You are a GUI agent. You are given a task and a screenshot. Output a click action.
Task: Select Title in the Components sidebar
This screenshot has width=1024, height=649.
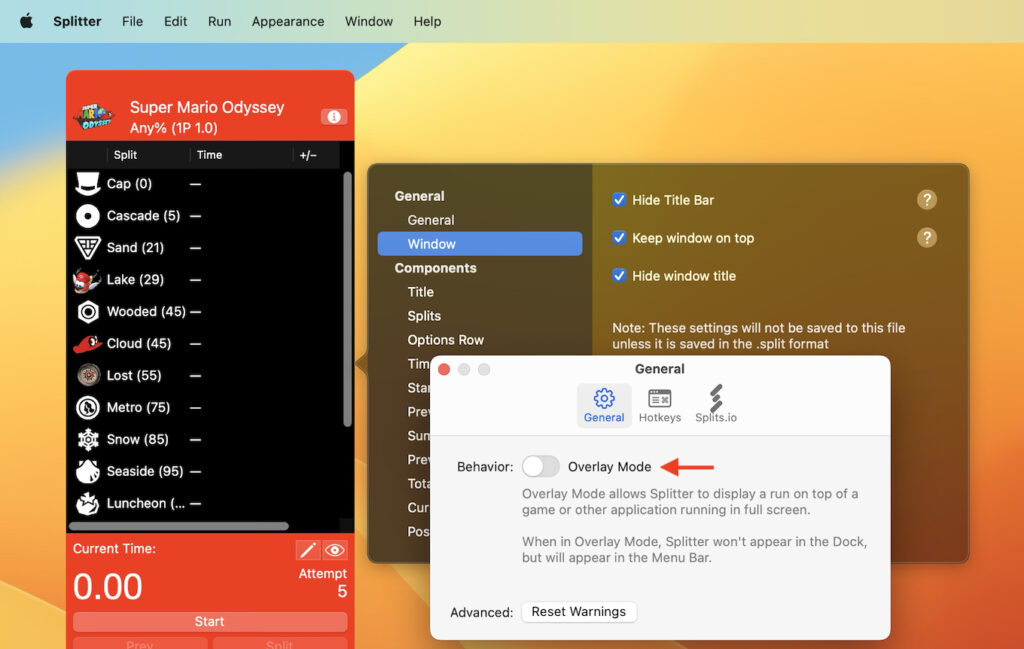tap(421, 292)
